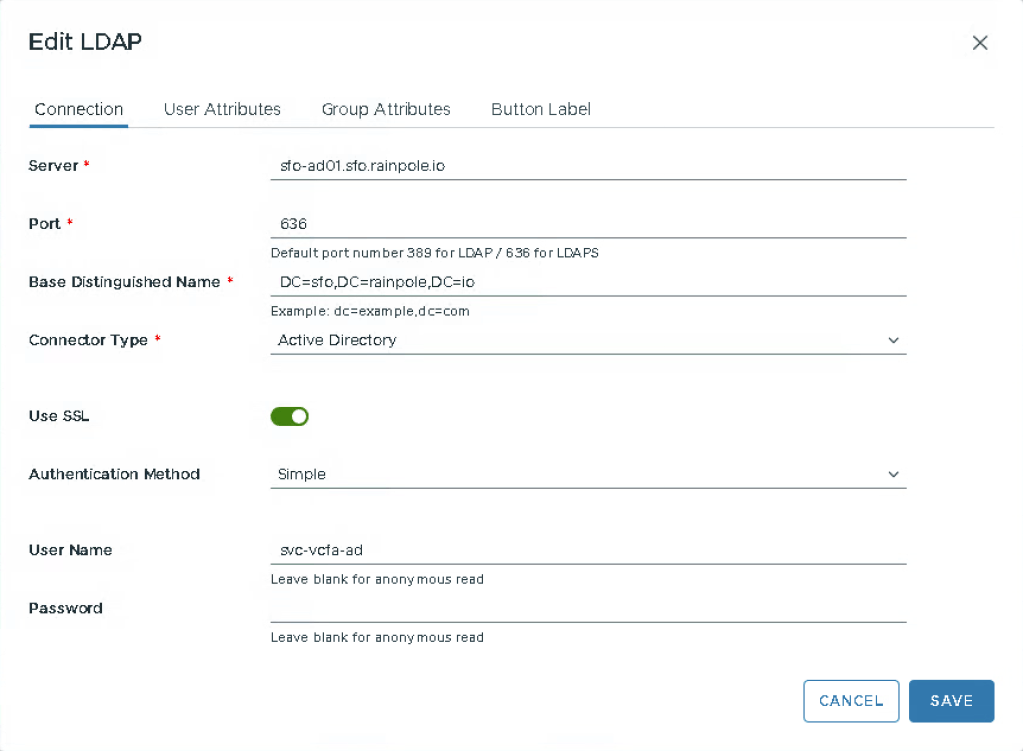Focus the Port number field
1023x751 pixels.
[x=588, y=224]
